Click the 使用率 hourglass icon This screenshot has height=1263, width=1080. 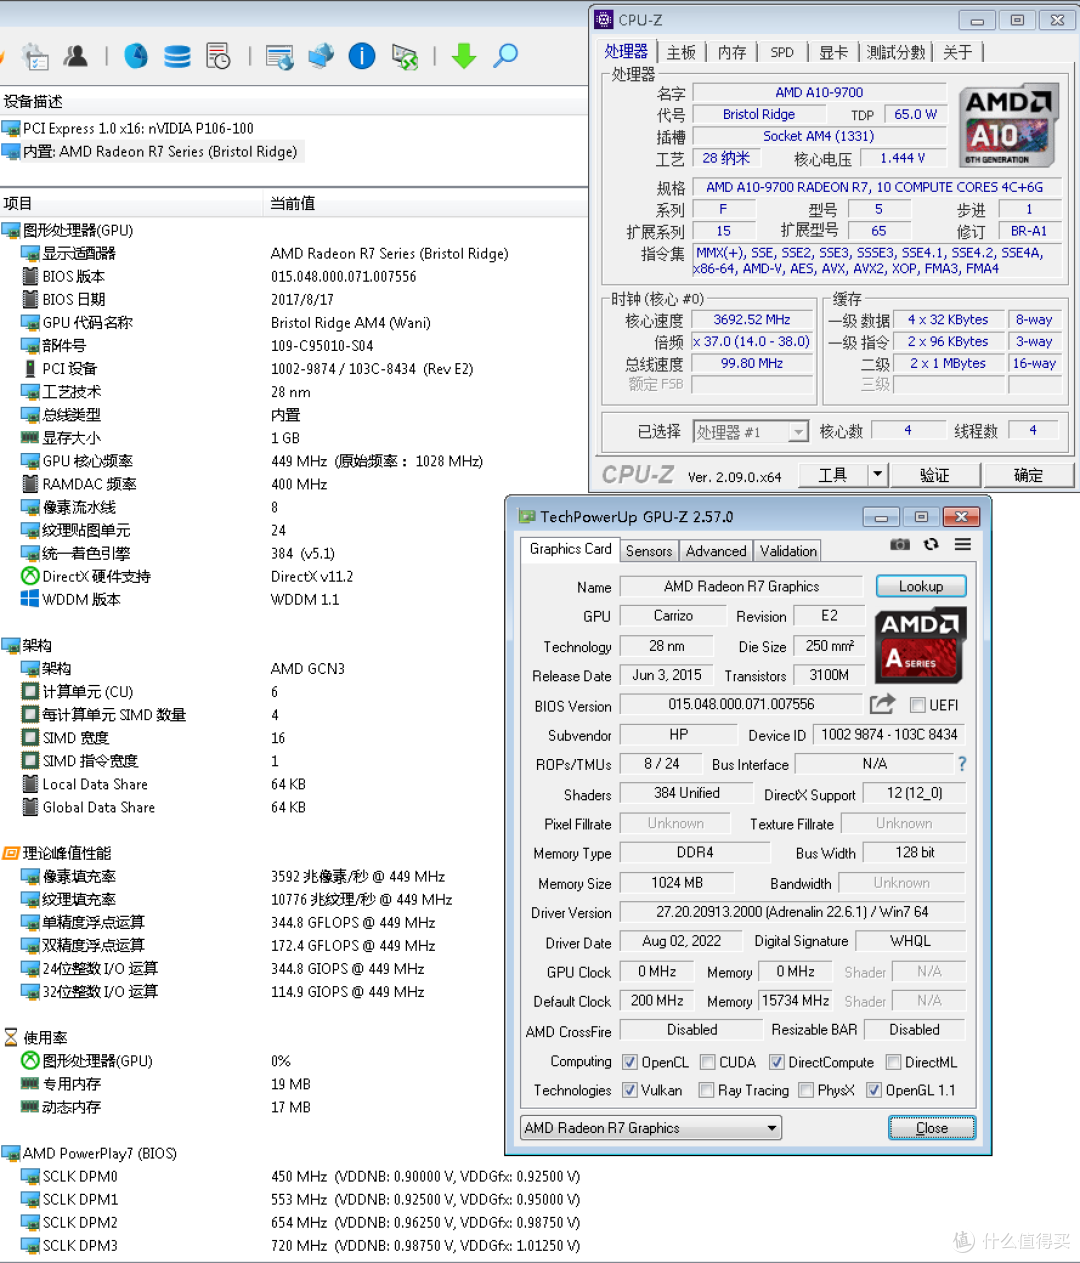point(11,1037)
